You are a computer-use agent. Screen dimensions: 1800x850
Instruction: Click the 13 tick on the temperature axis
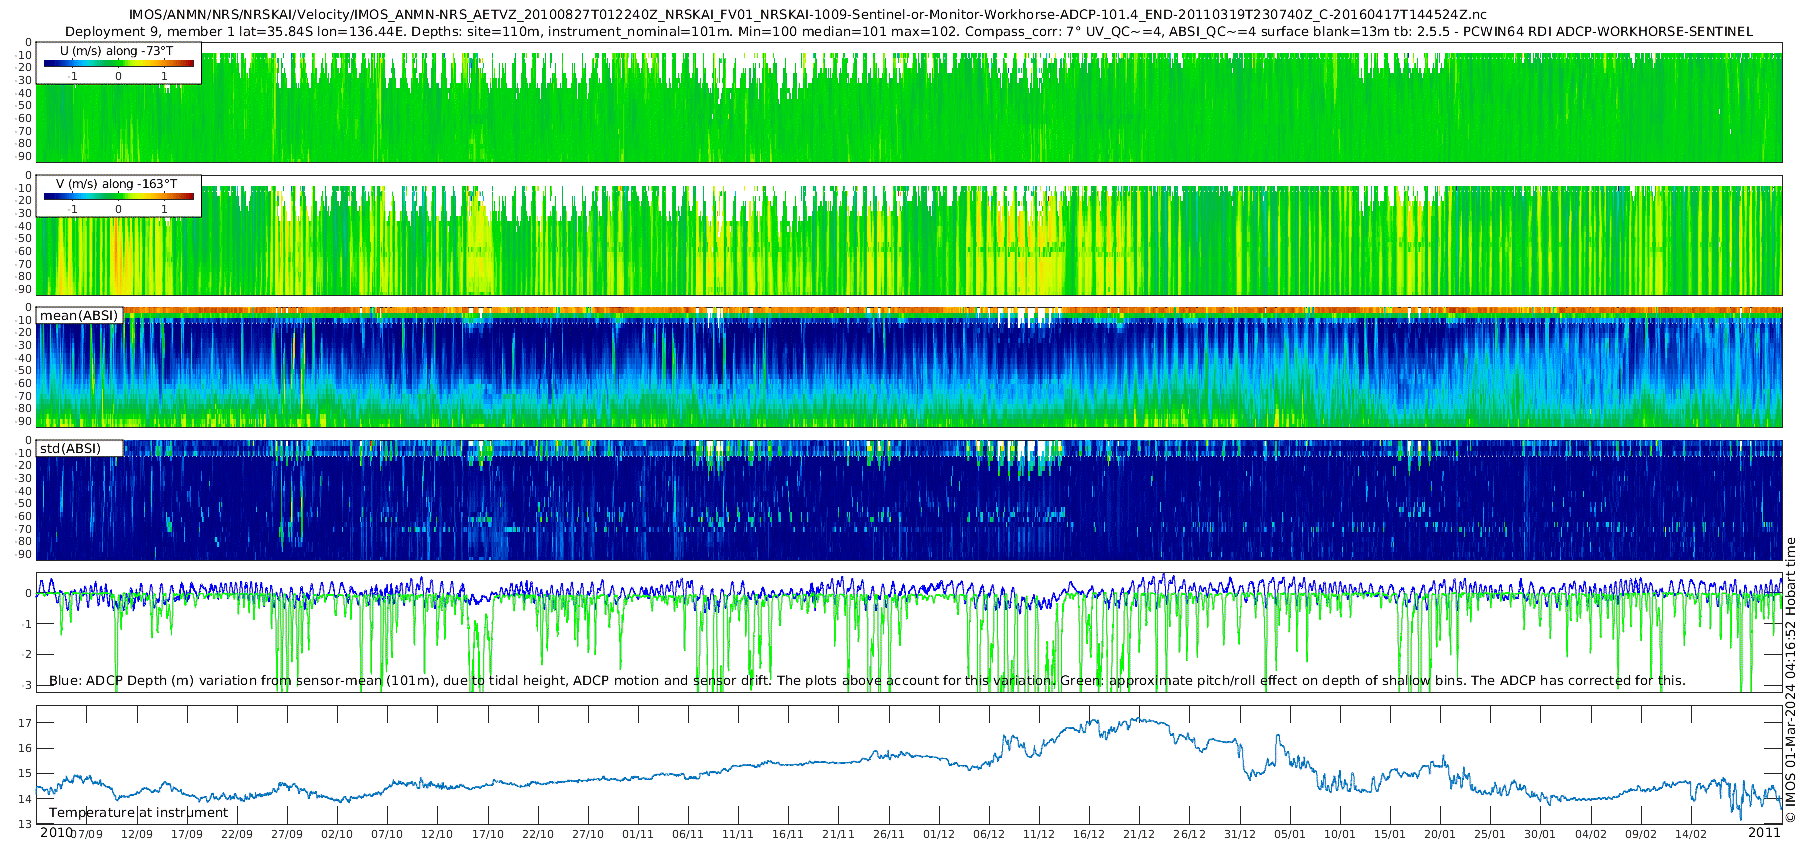(25, 824)
